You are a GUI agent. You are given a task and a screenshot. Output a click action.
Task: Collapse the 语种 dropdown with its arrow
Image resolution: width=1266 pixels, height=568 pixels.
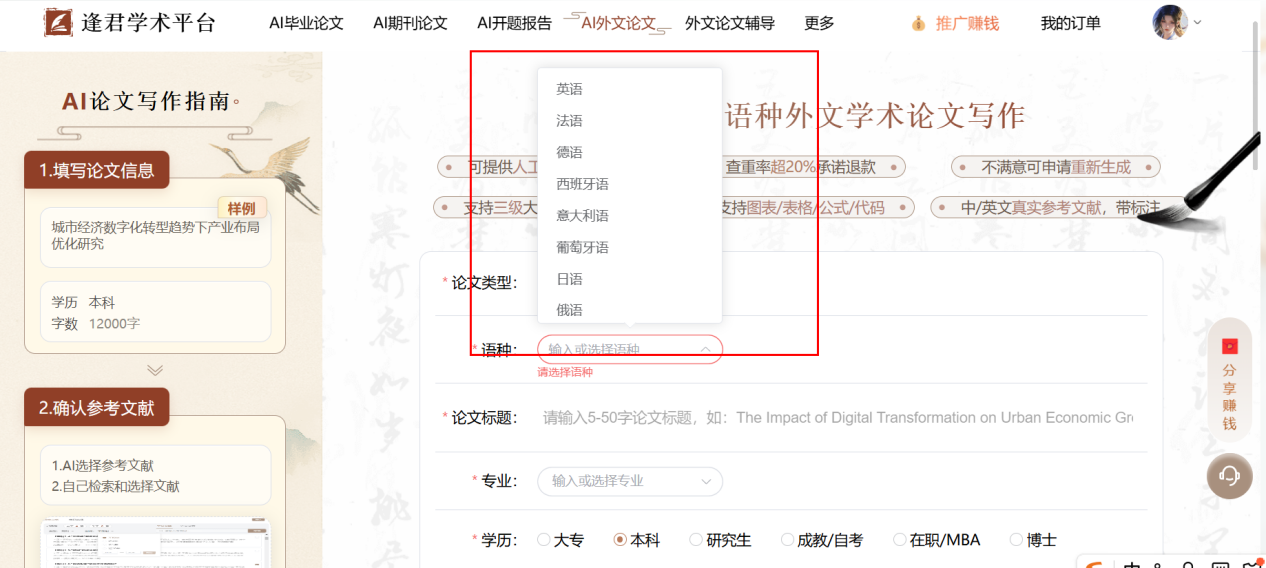705,349
